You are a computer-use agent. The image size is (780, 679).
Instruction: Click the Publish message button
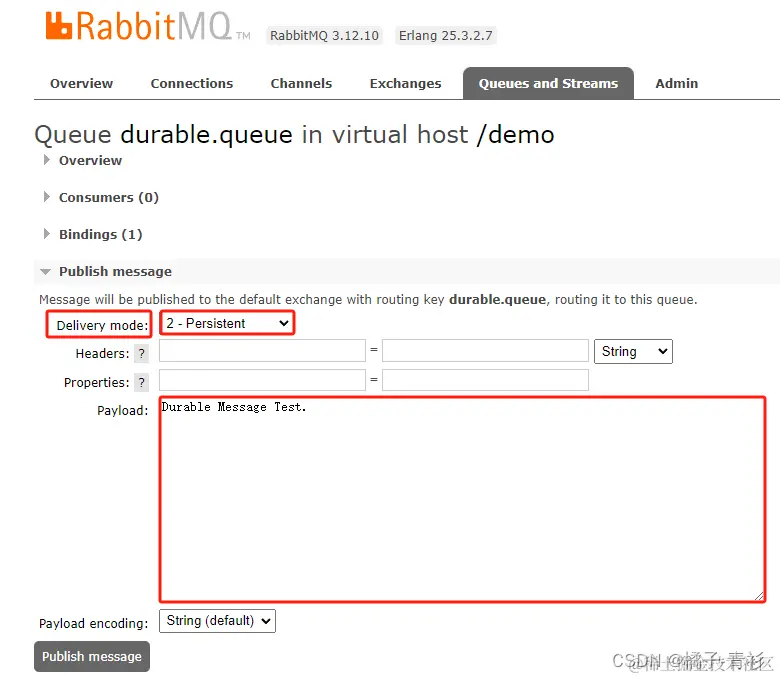tap(92, 657)
